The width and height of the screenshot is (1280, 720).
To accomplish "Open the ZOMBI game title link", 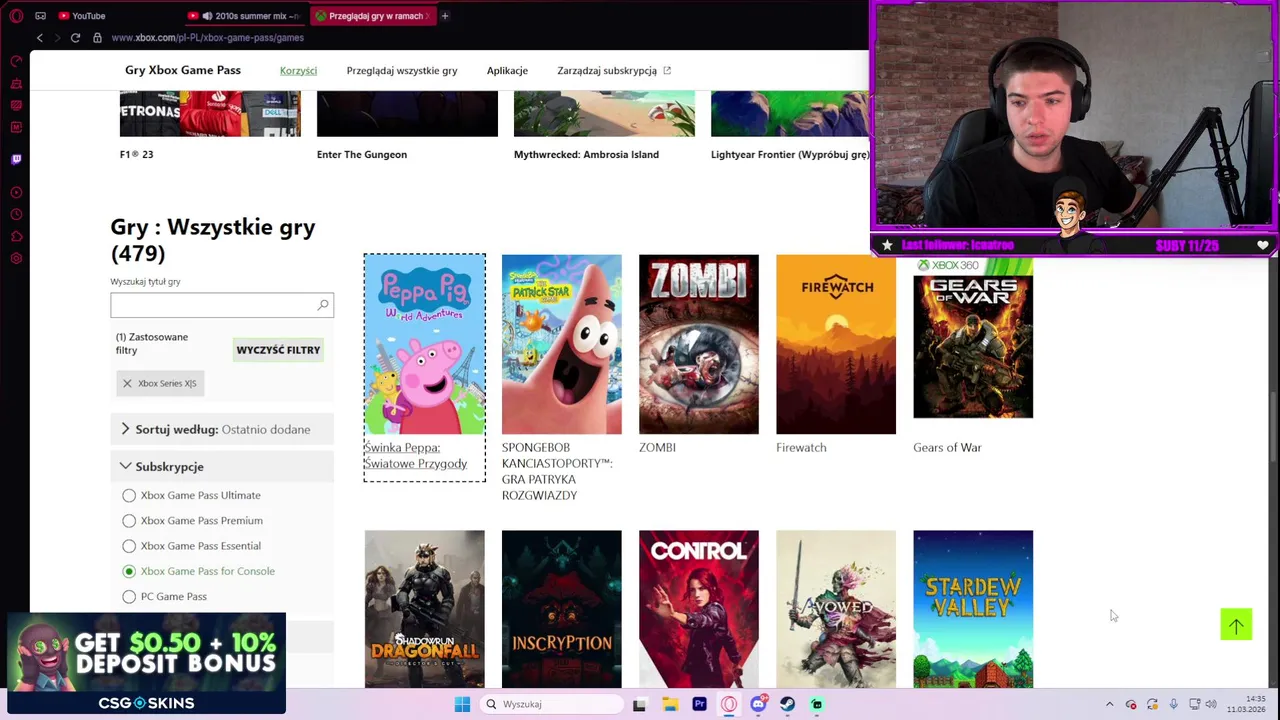I will pos(657,448).
